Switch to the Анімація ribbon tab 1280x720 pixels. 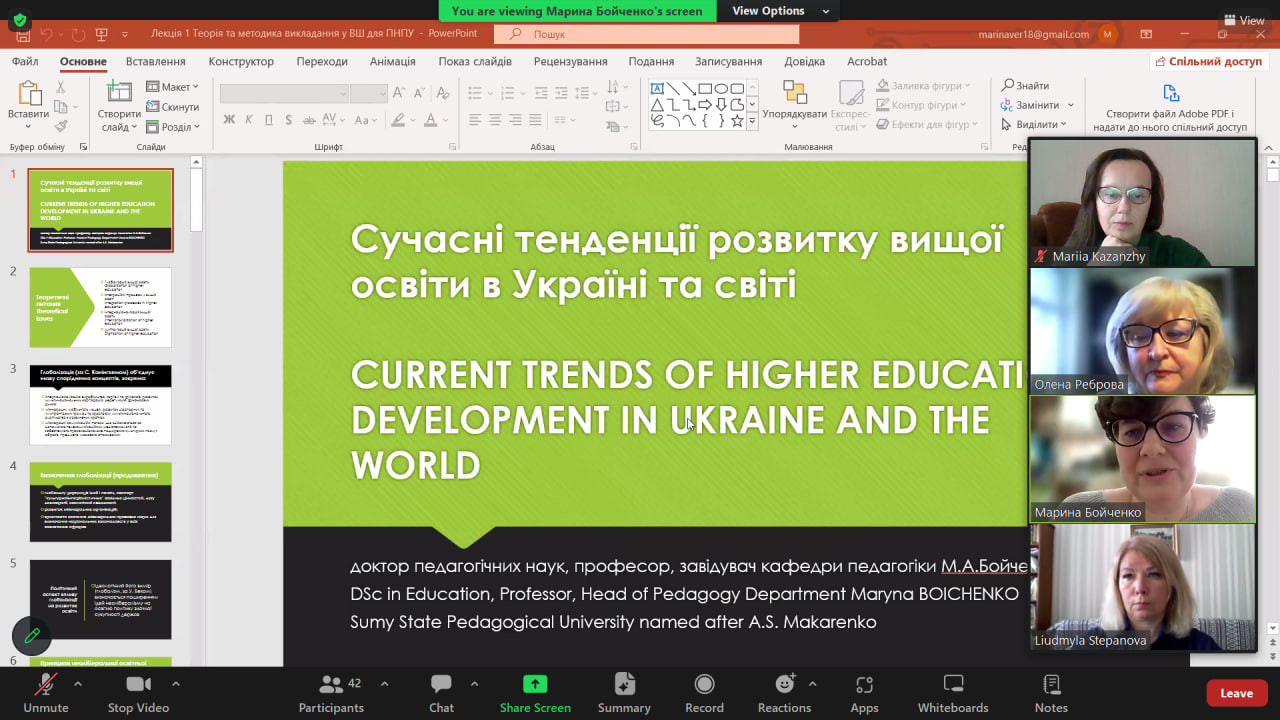coord(392,61)
